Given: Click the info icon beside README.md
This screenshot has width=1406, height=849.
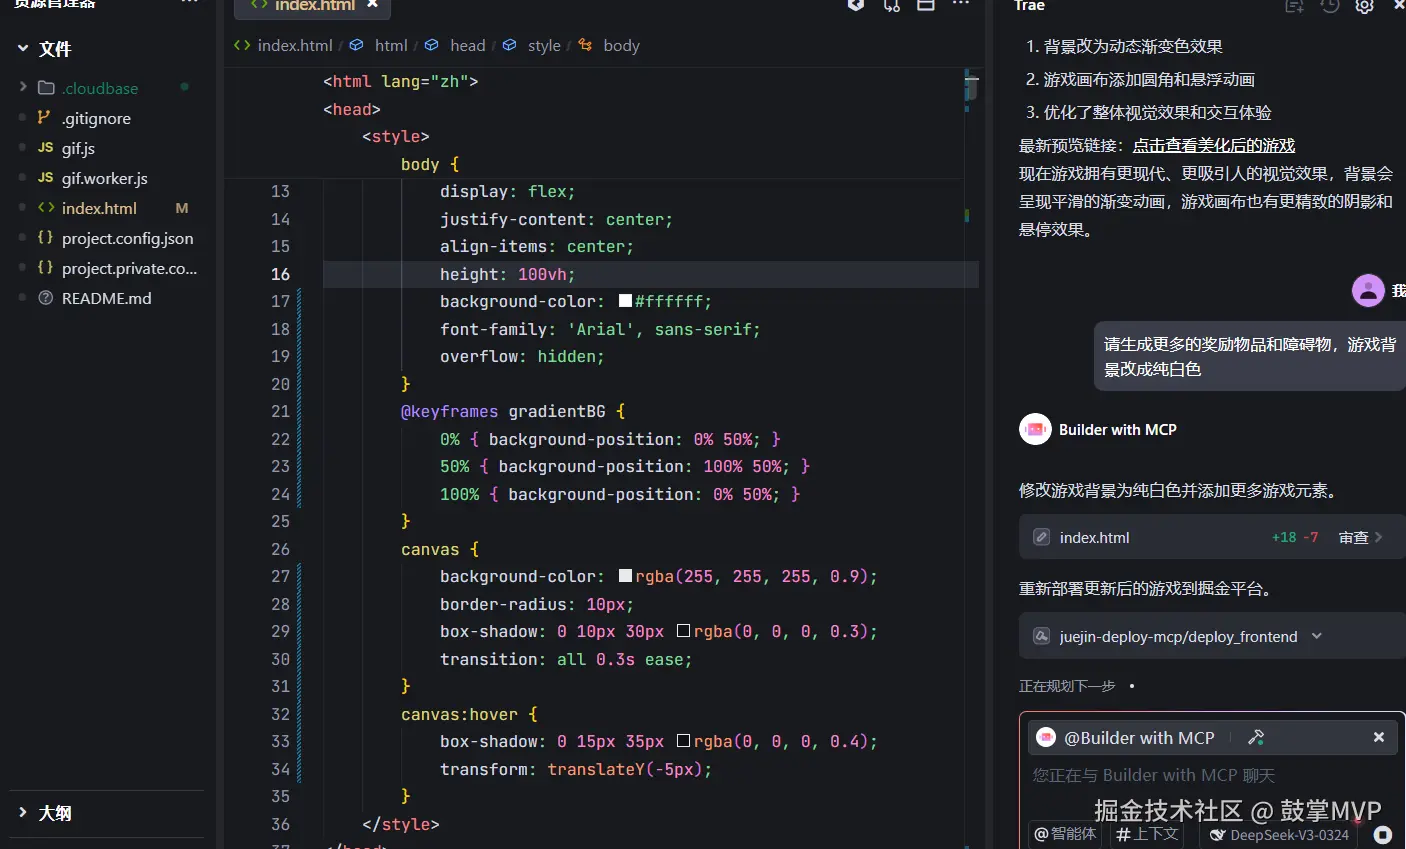Looking at the screenshot, I should [x=45, y=298].
